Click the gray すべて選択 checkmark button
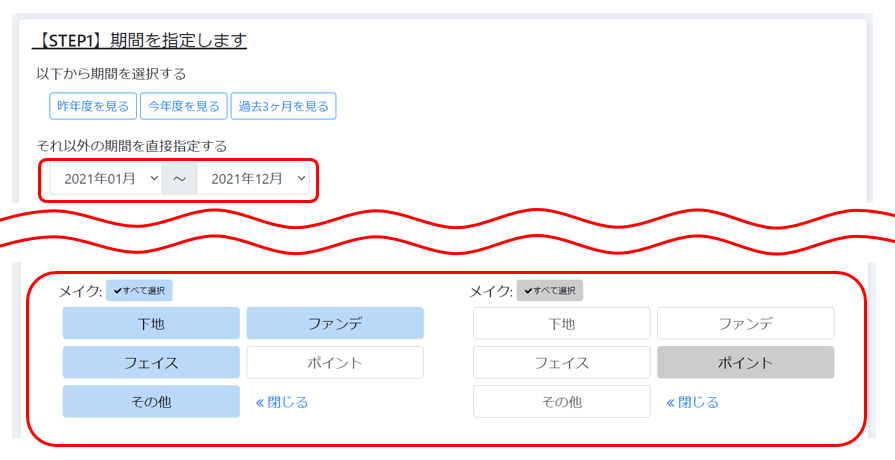Screen dimensions: 895x460 coord(550,290)
